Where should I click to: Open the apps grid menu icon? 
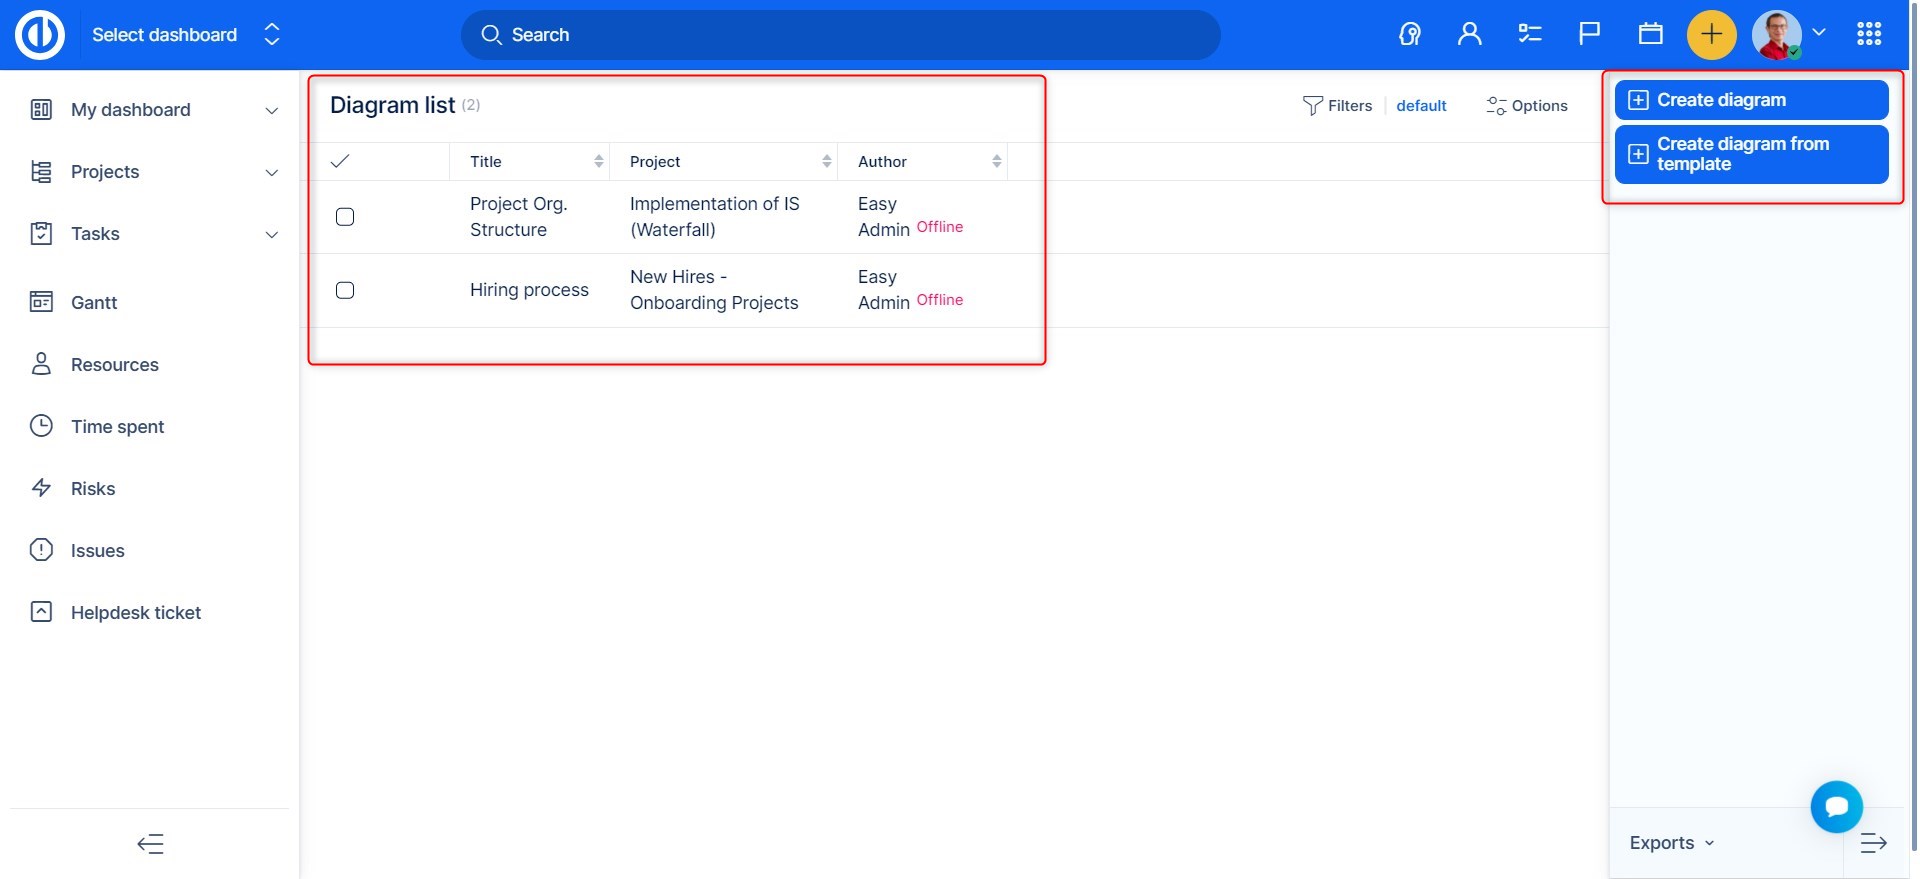coord(1869,35)
